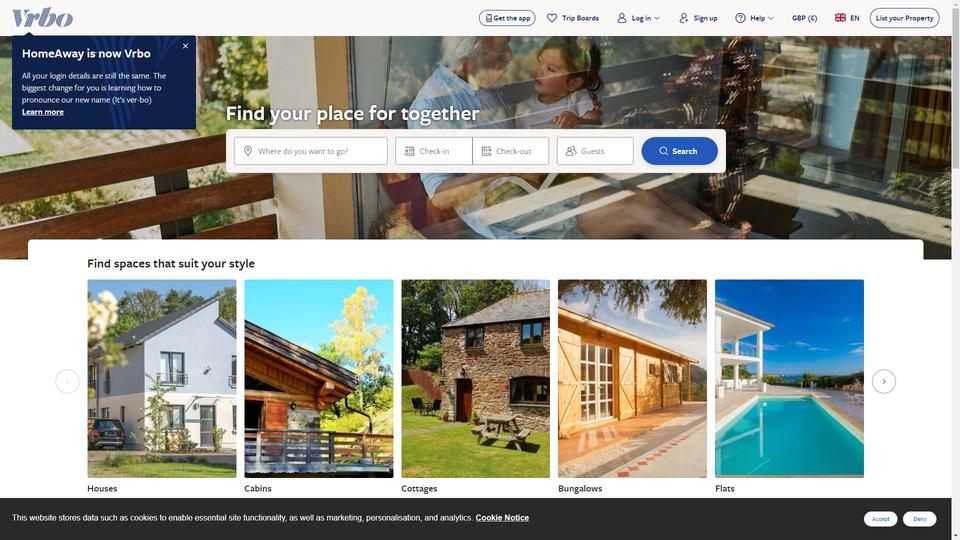Open the GBP (£) currency selector
This screenshot has width=960, height=540.
(x=804, y=18)
